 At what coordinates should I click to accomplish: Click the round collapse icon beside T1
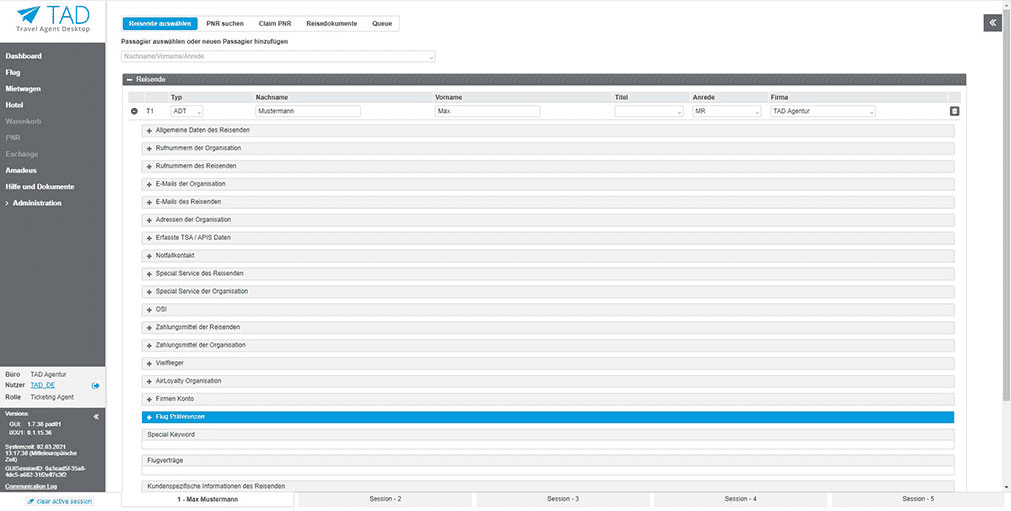pos(134,111)
